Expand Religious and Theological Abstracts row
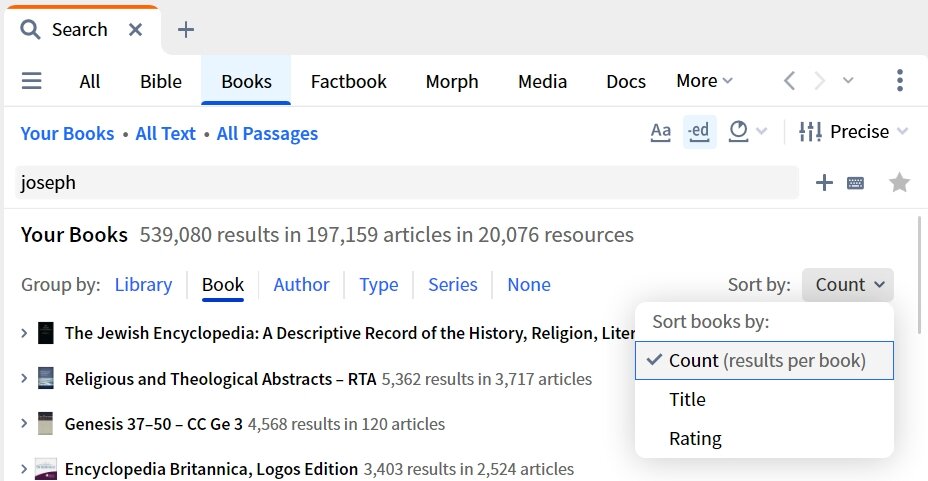Screen dimensions: 928x481 (24, 378)
